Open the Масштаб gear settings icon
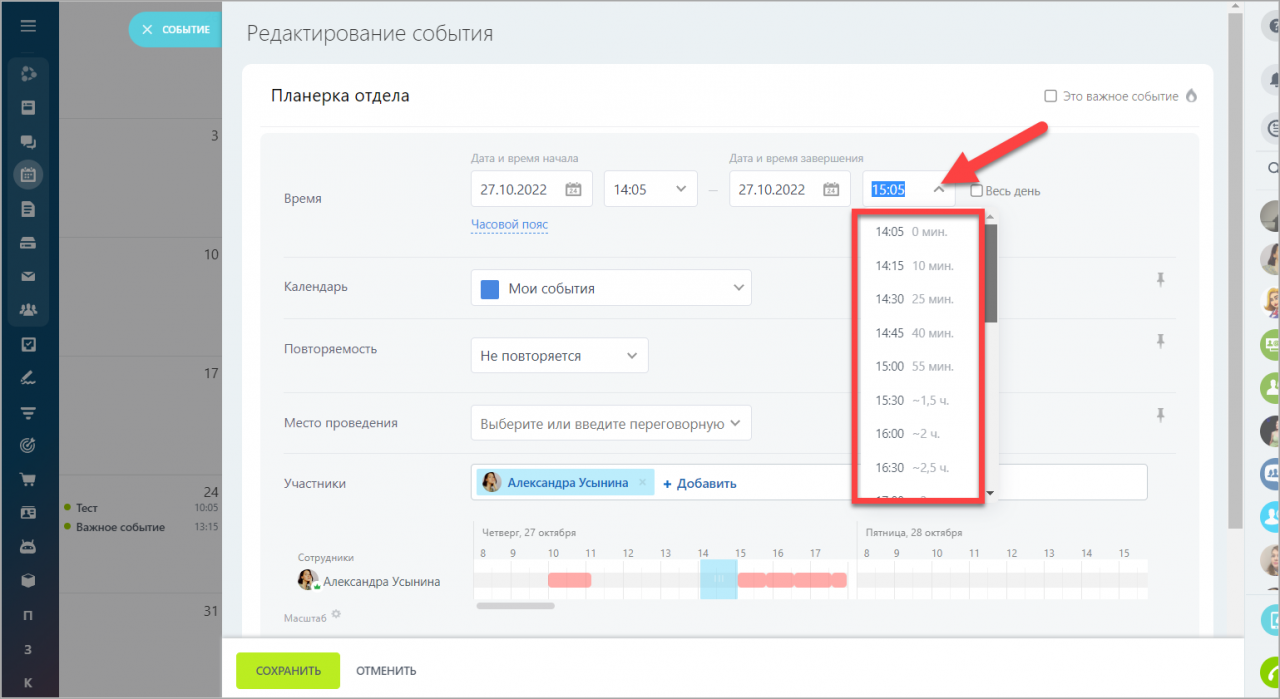Image resolution: width=1280 pixels, height=699 pixels. (x=336, y=614)
